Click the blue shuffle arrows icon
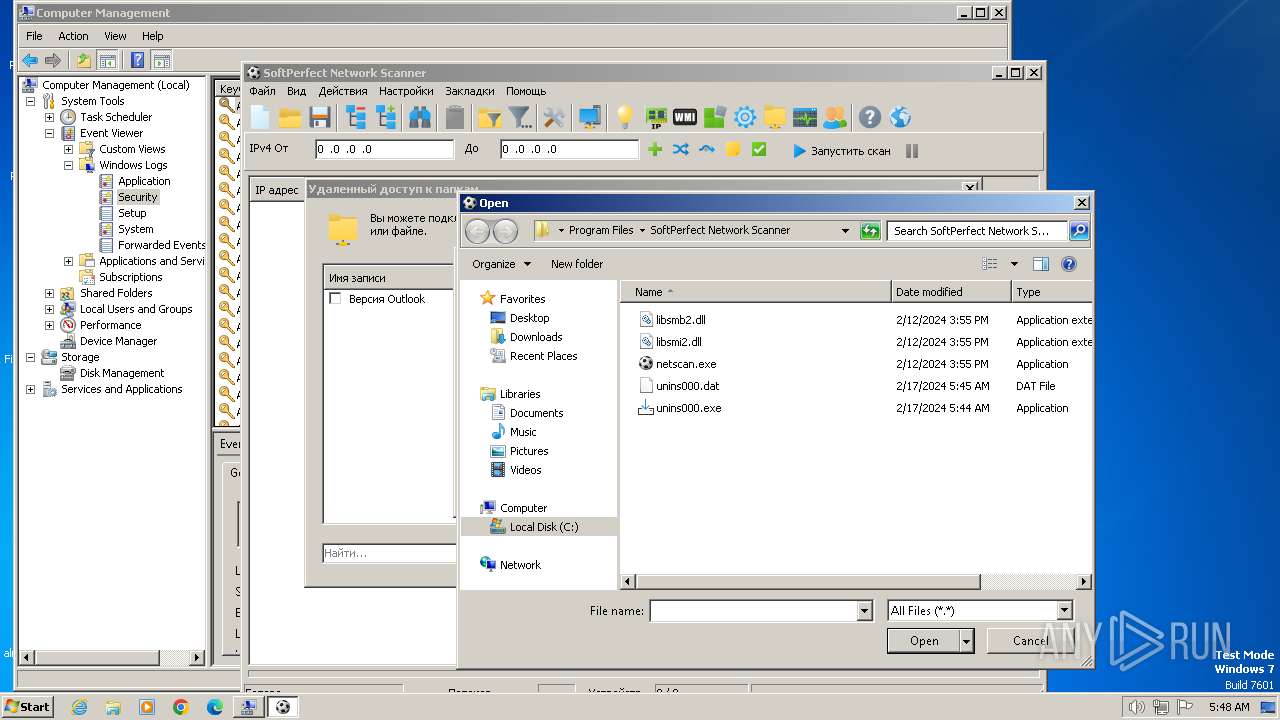The height and width of the screenshot is (720, 1280). pyautogui.click(x=681, y=150)
